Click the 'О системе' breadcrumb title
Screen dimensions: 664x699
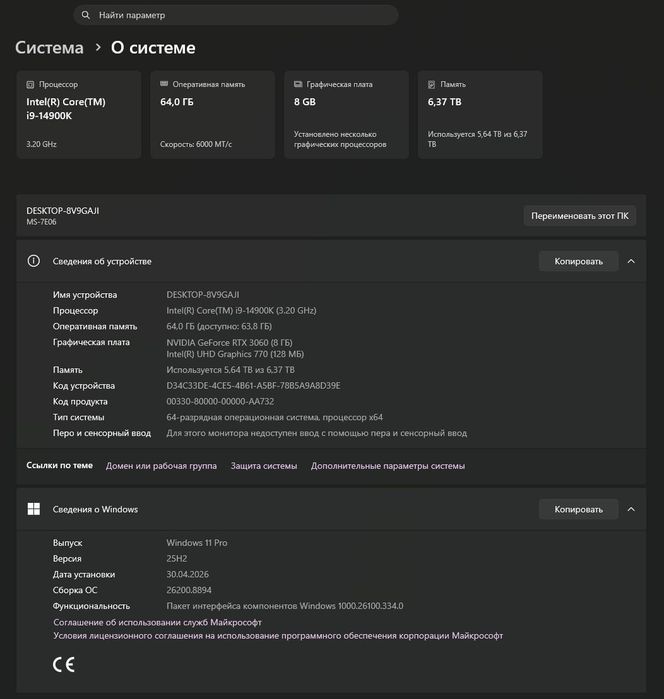click(153, 48)
